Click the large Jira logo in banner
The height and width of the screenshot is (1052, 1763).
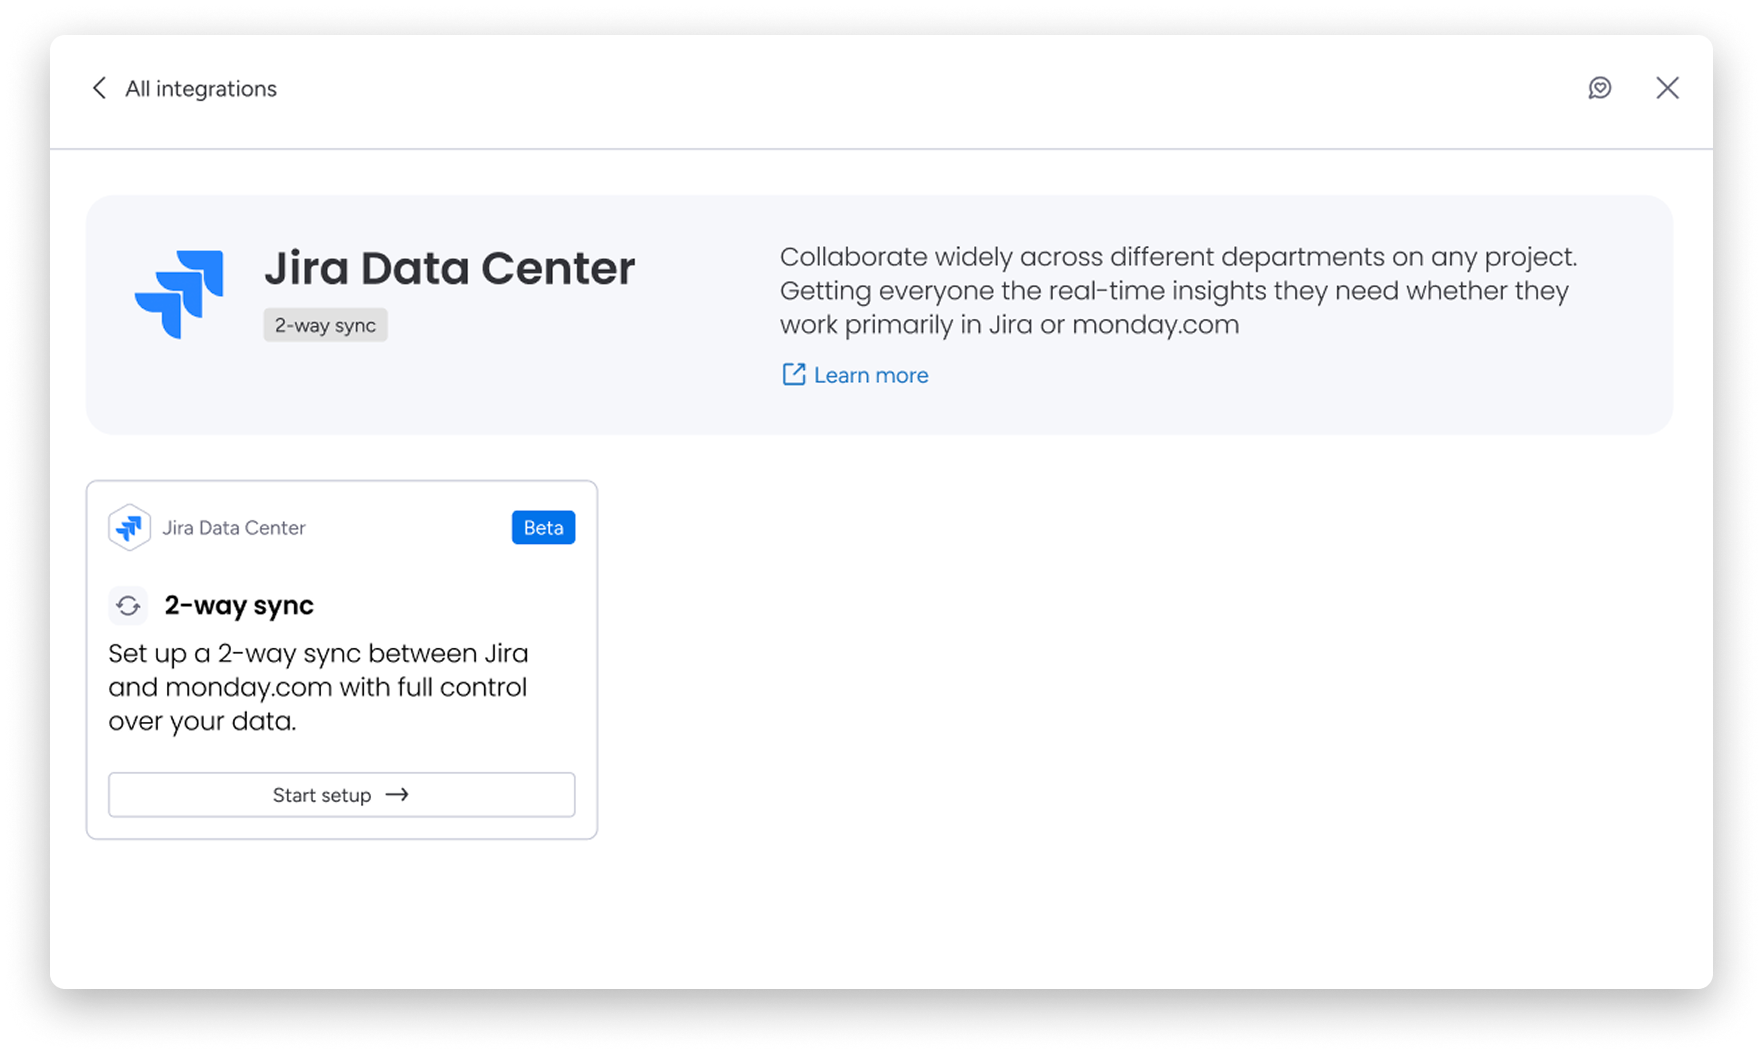point(179,294)
